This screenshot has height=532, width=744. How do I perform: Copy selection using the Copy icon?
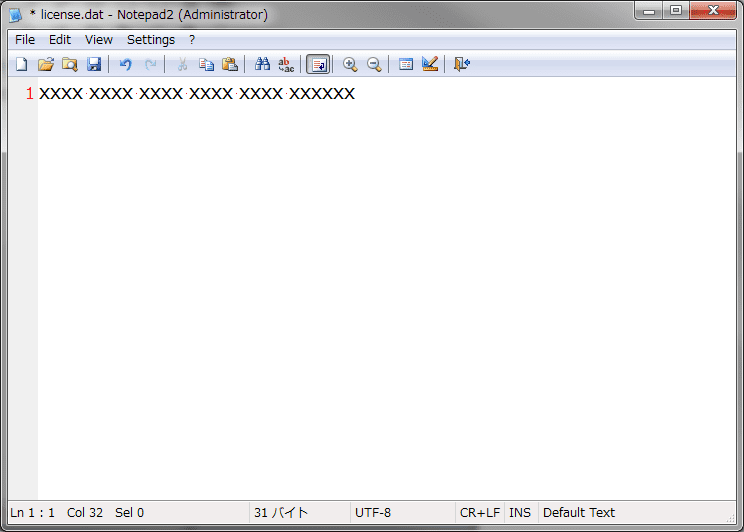point(206,64)
